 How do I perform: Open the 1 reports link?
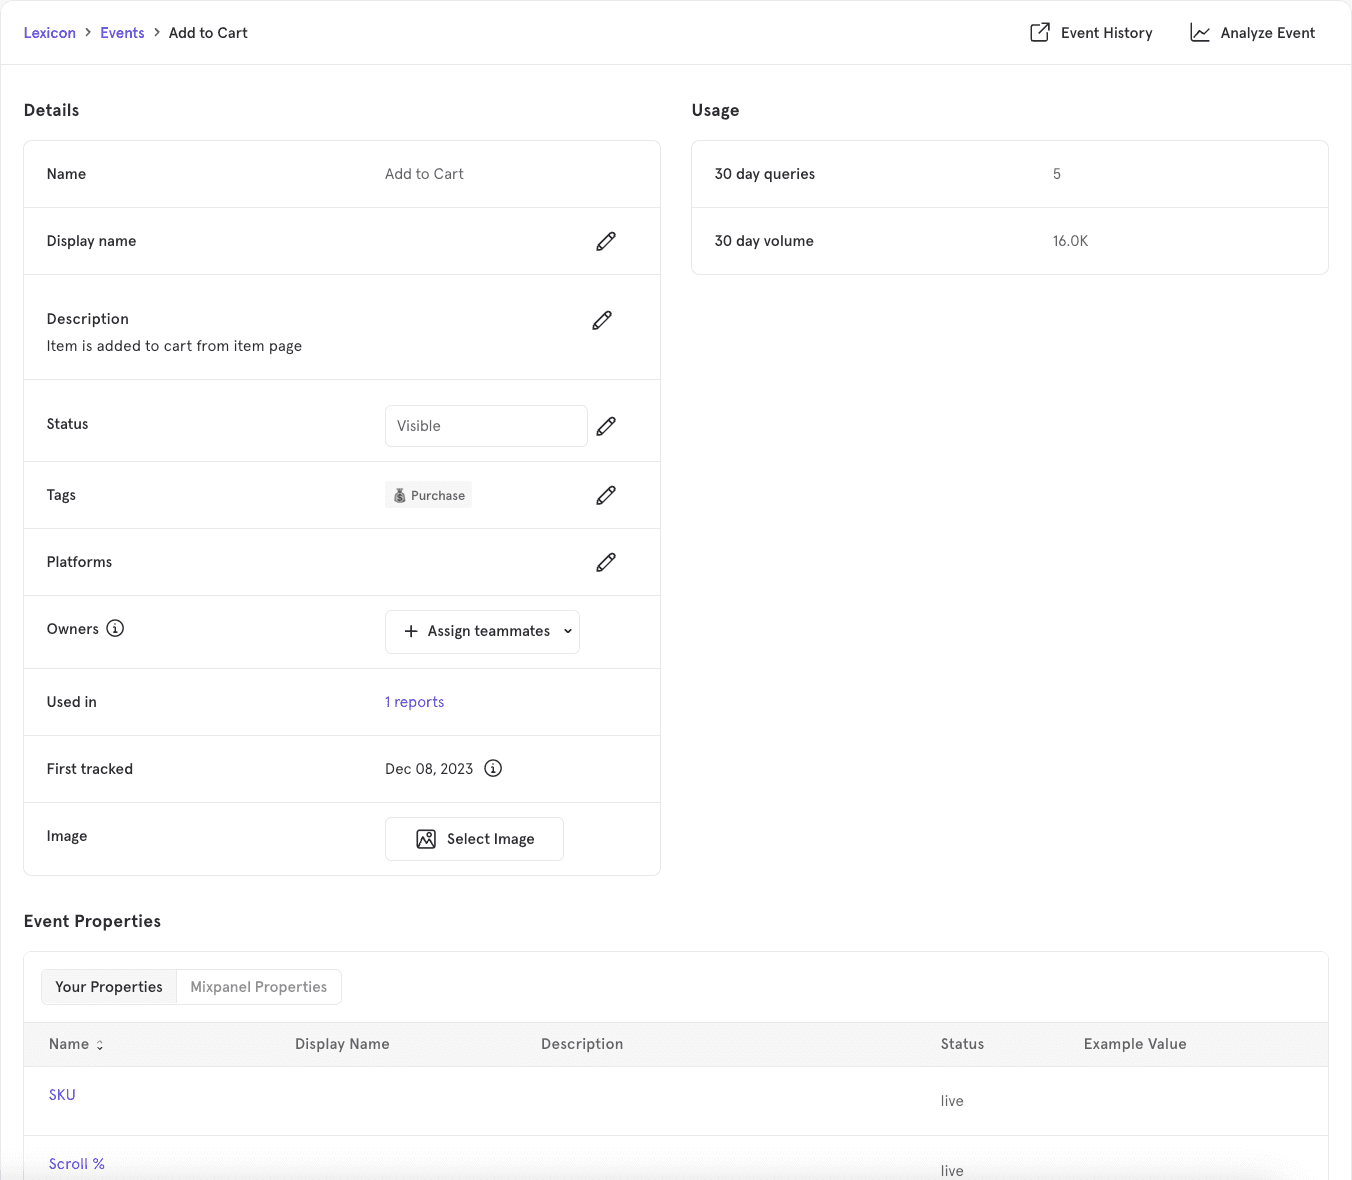[x=414, y=702]
